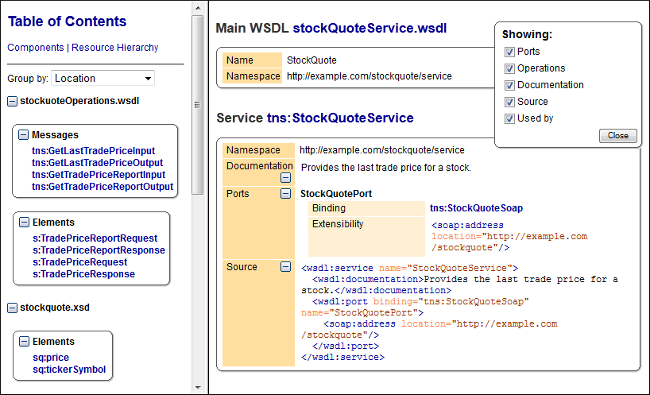Collapse the Ports row minus icon
This screenshot has width=650, height=395.
coord(286,194)
